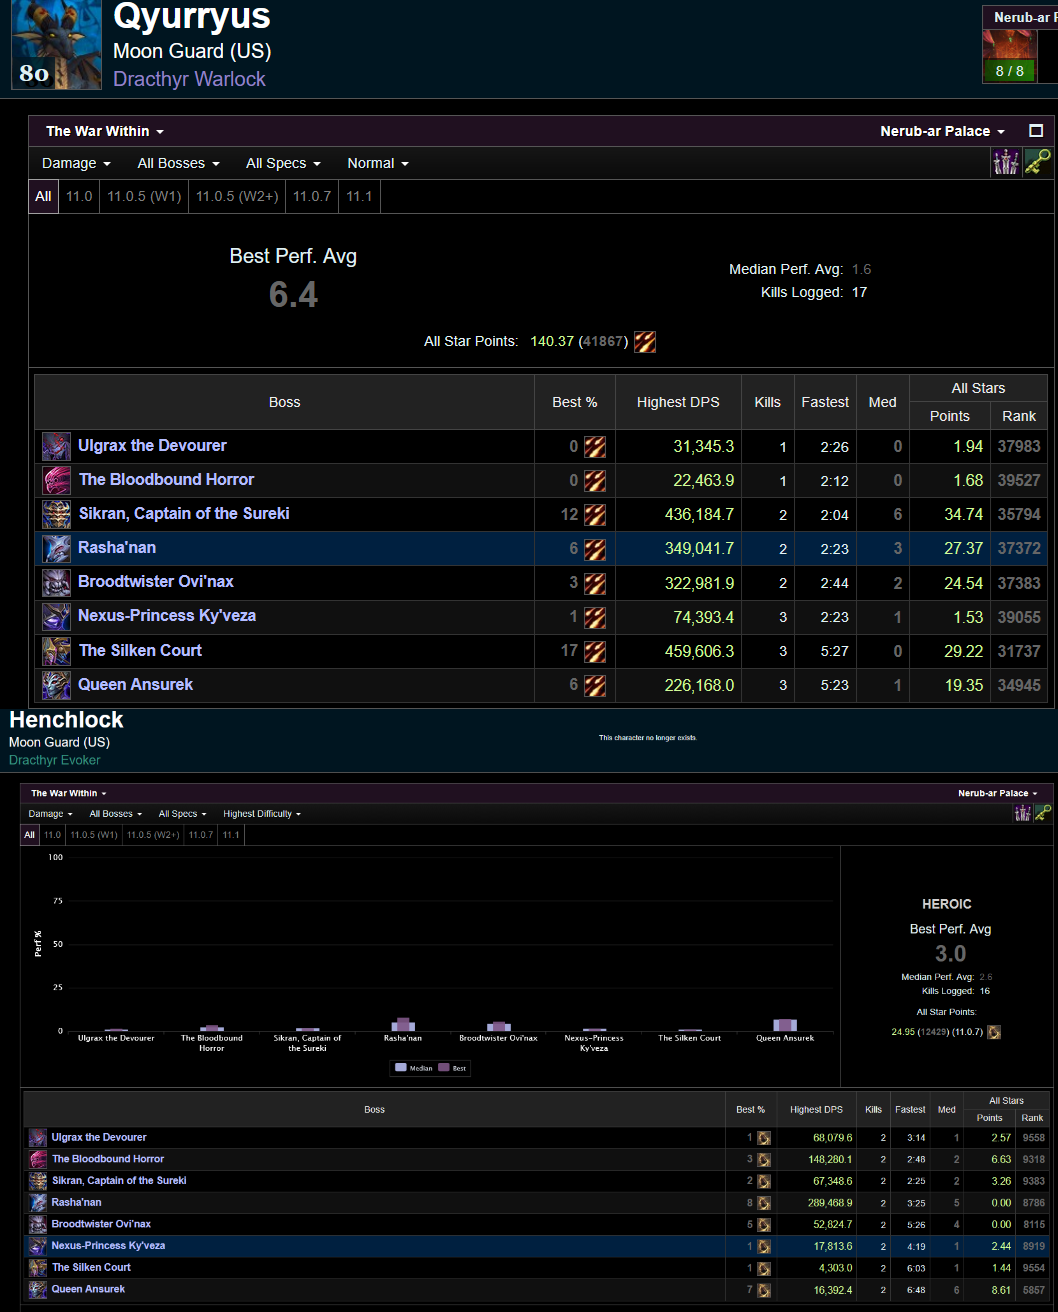The width and height of the screenshot is (1058, 1312).
Task: Click the 436,184.7 DPS value in Sikran row
Action: (x=699, y=514)
